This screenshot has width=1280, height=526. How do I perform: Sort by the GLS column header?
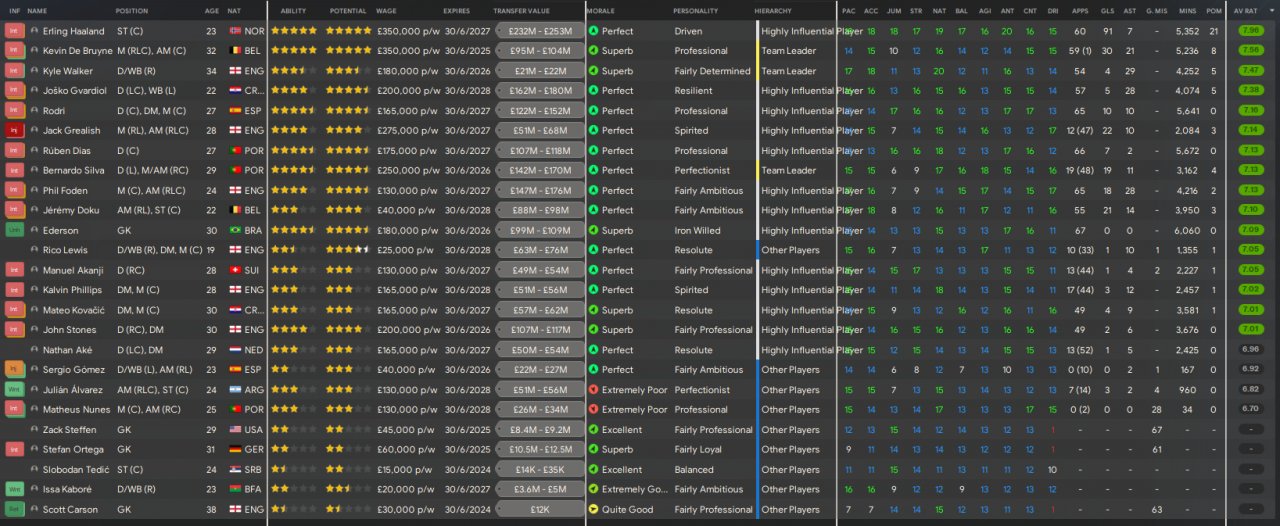click(x=1107, y=10)
